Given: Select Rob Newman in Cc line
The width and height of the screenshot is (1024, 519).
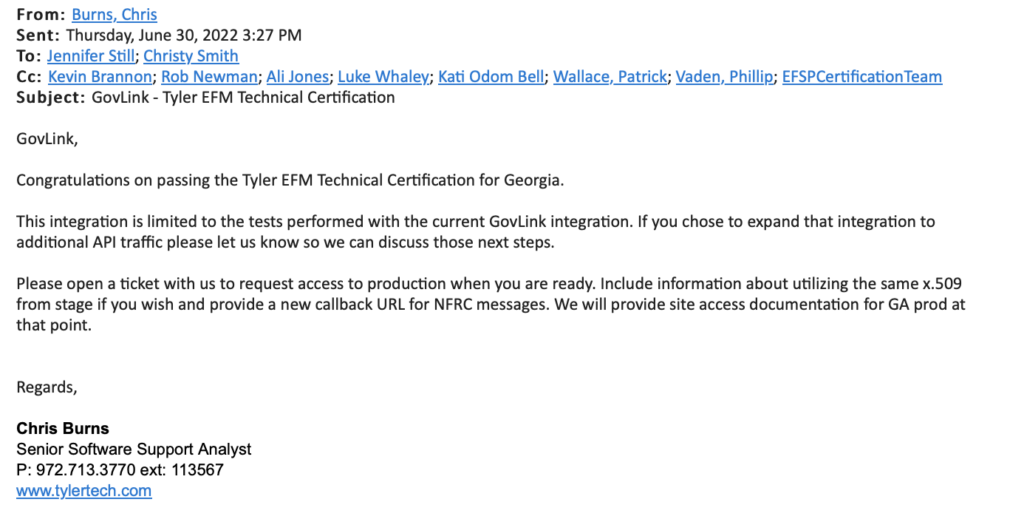Looking at the screenshot, I should [x=209, y=77].
